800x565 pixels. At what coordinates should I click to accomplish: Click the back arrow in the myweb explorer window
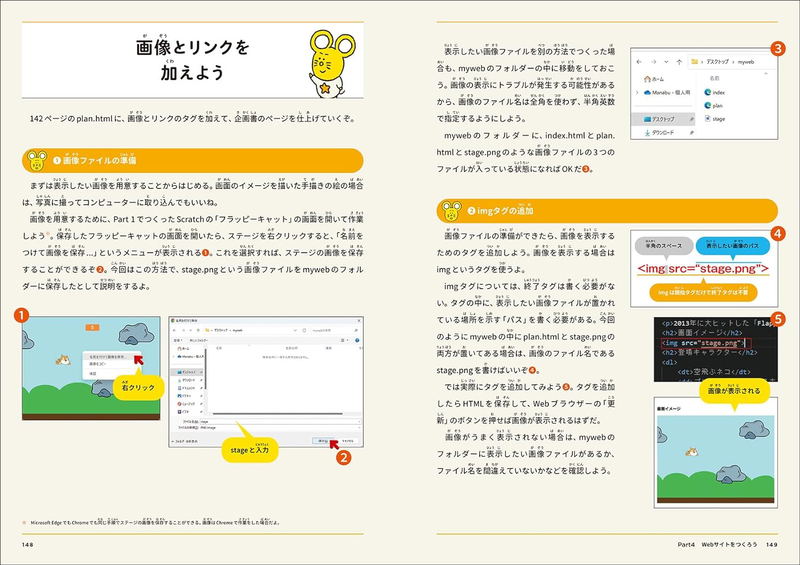(x=639, y=62)
